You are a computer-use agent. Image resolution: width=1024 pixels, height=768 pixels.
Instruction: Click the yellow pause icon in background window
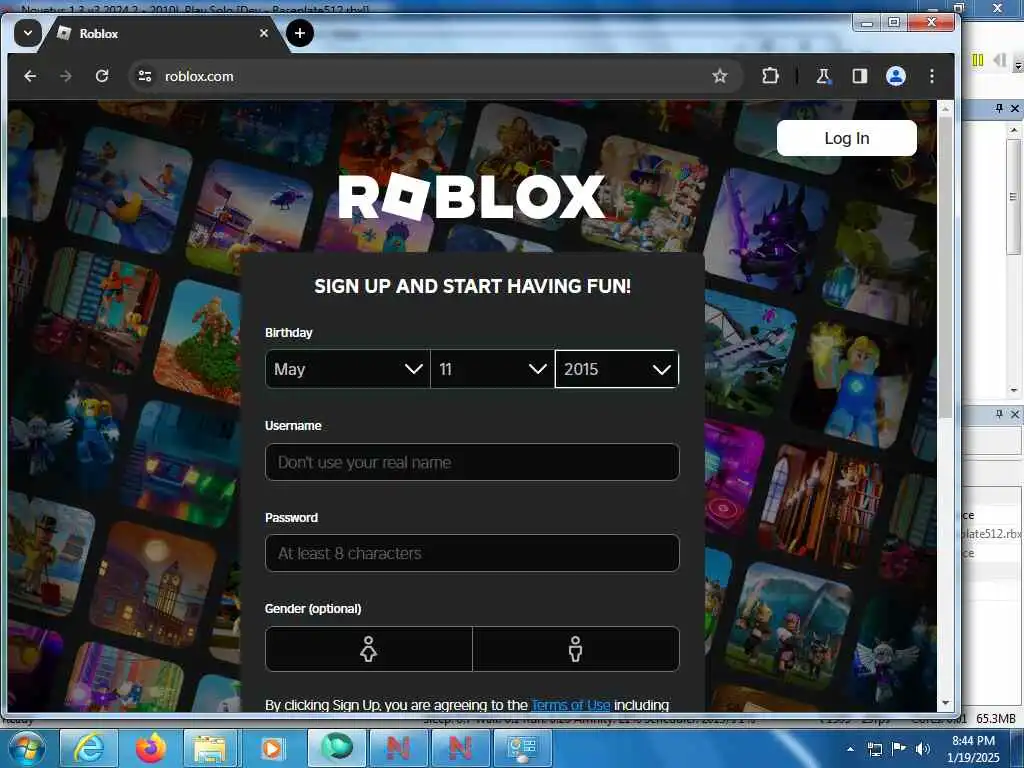click(x=978, y=60)
